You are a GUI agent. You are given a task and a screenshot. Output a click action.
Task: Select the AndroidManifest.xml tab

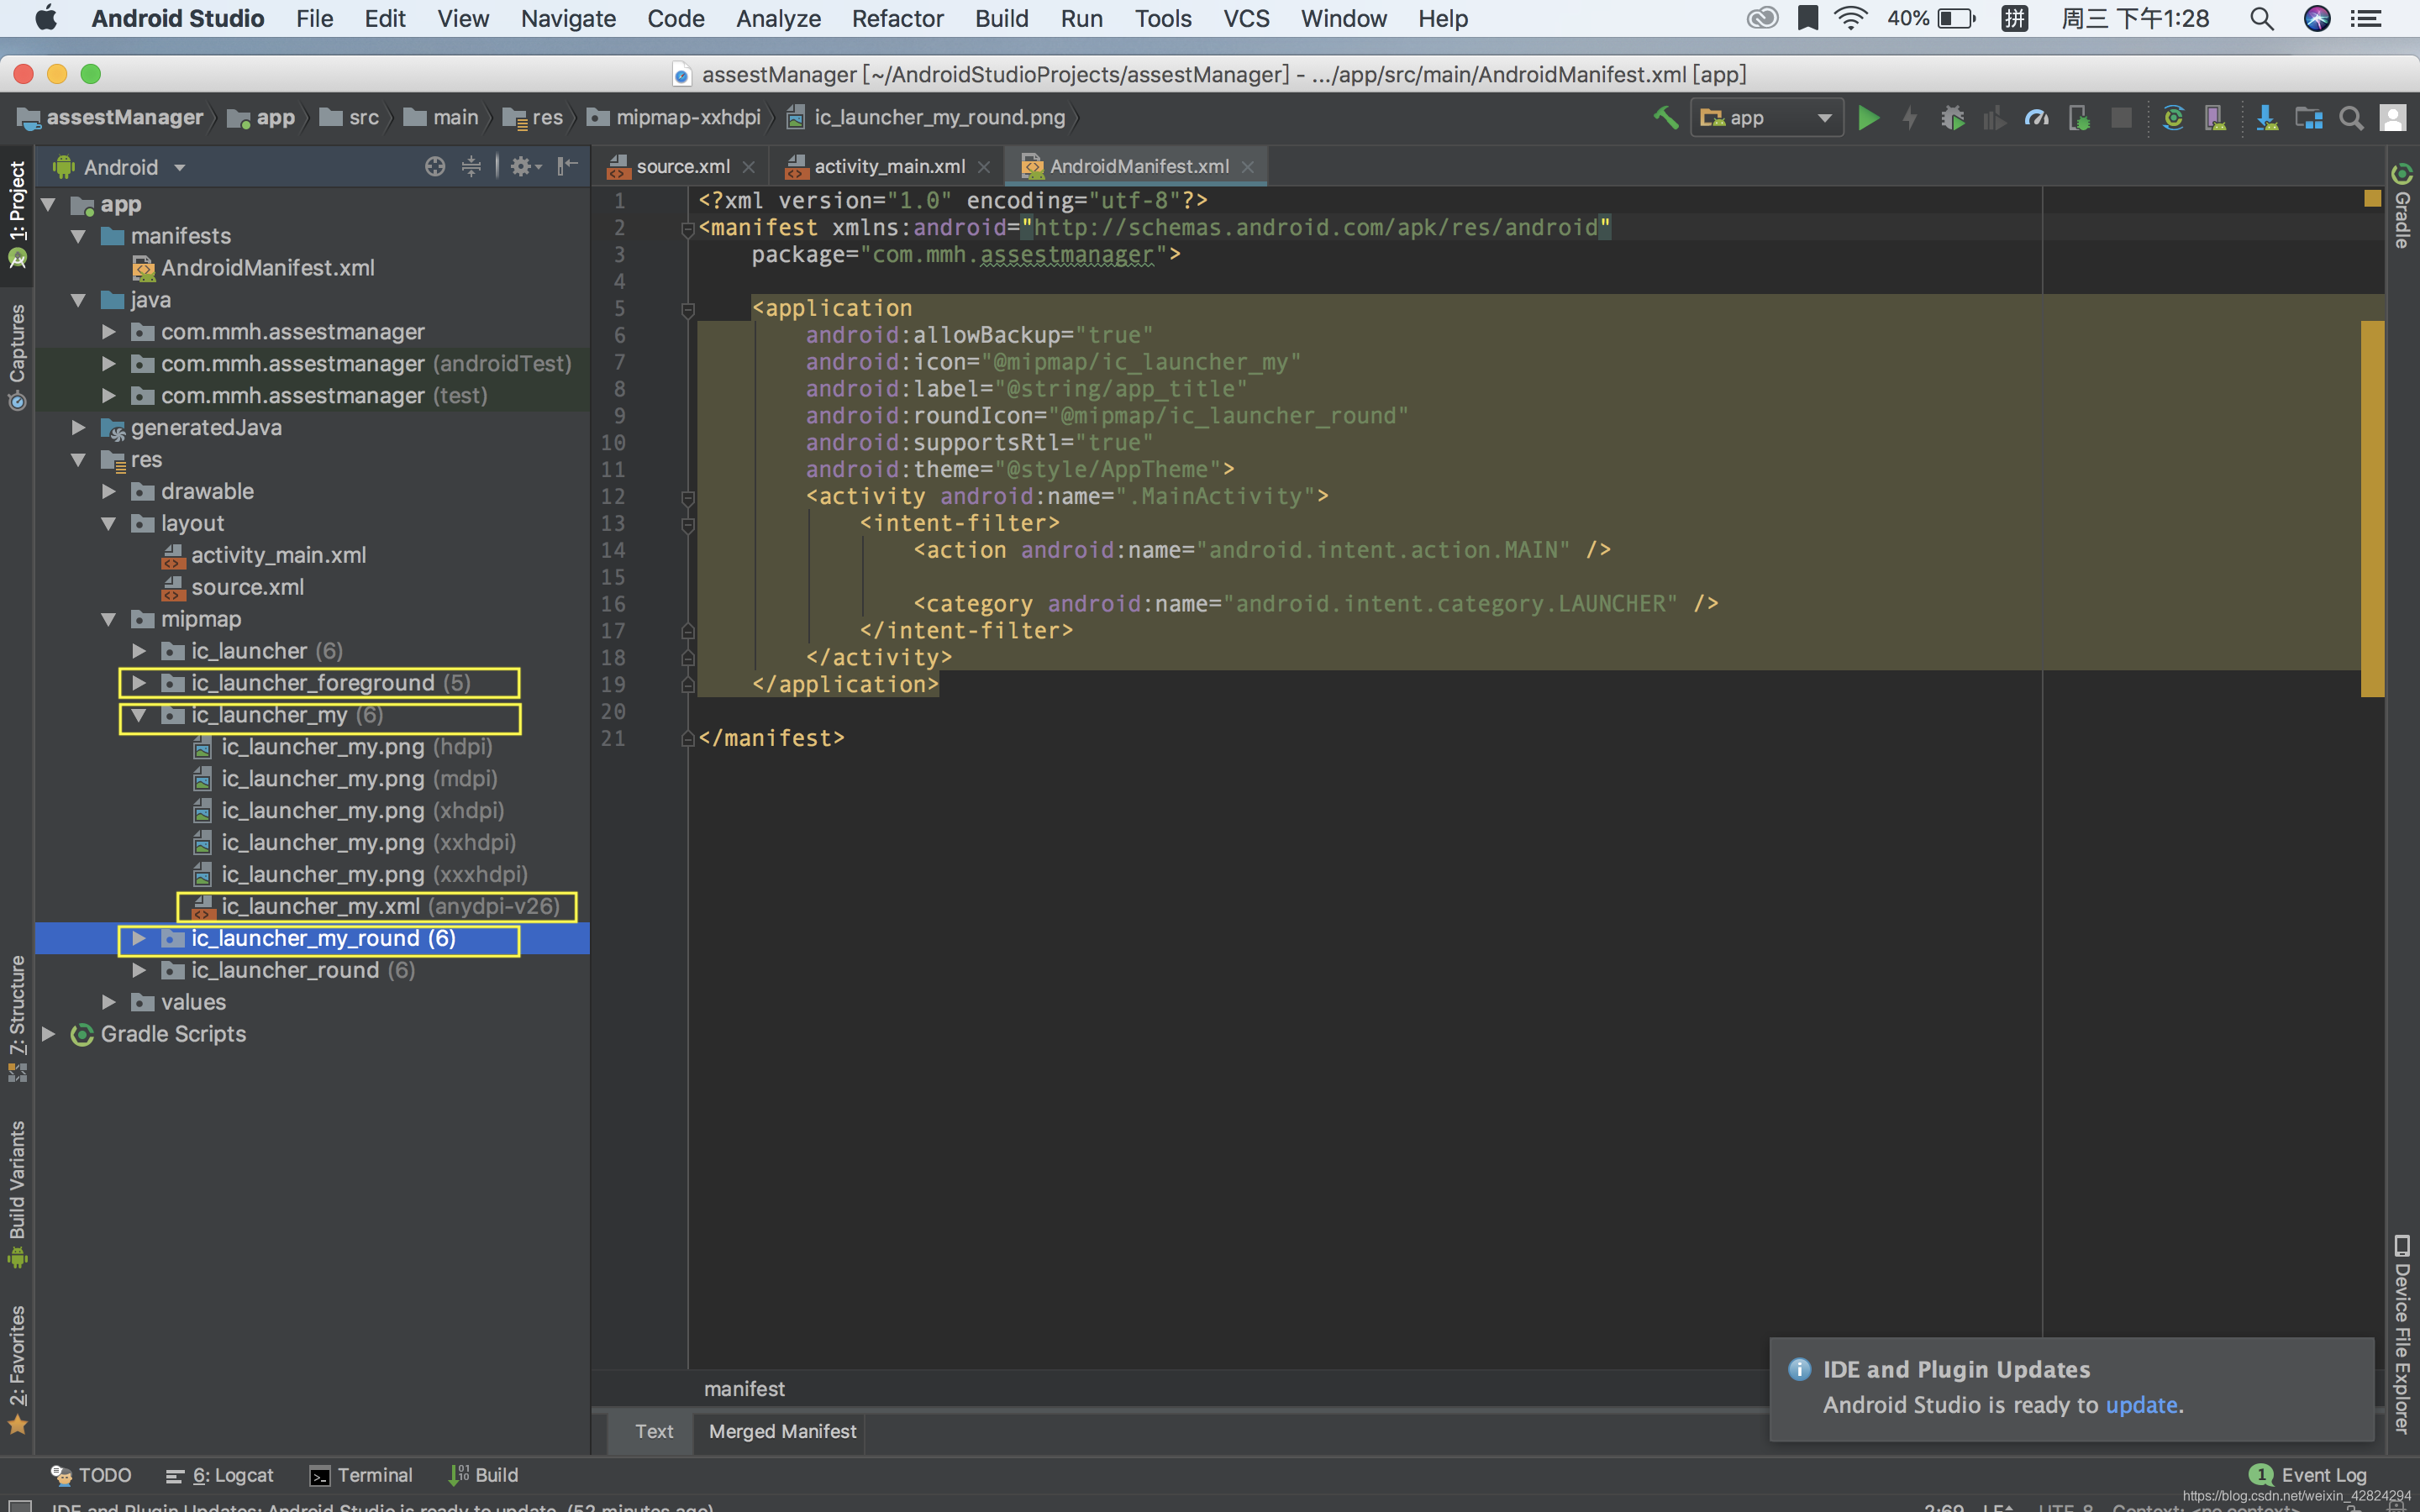(1138, 164)
